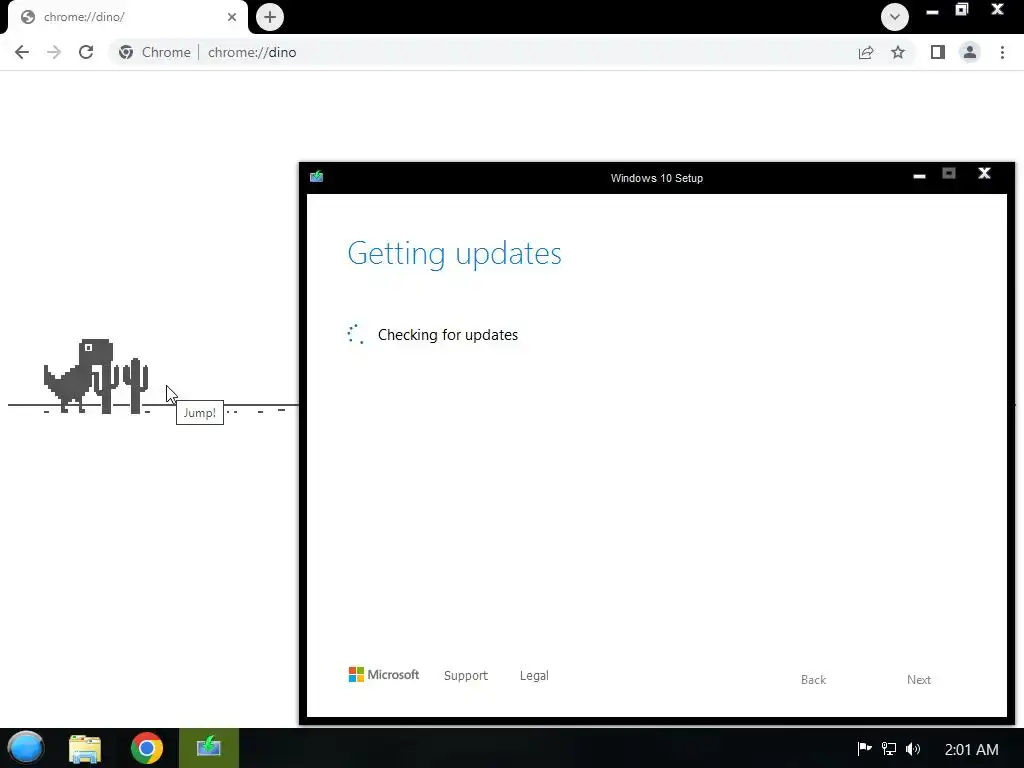The width and height of the screenshot is (1024, 768).
Task: Open the Support link in Setup
Action: click(x=466, y=675)
